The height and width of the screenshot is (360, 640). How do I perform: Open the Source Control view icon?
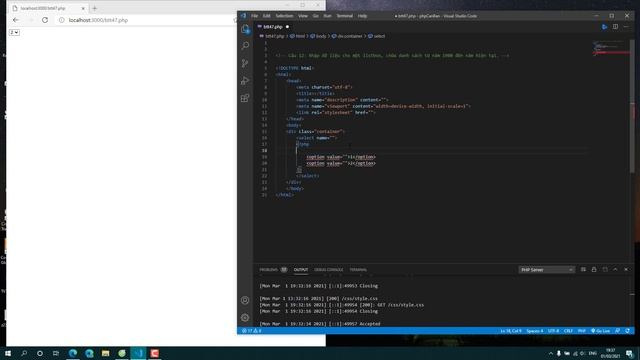click(245, 63)
